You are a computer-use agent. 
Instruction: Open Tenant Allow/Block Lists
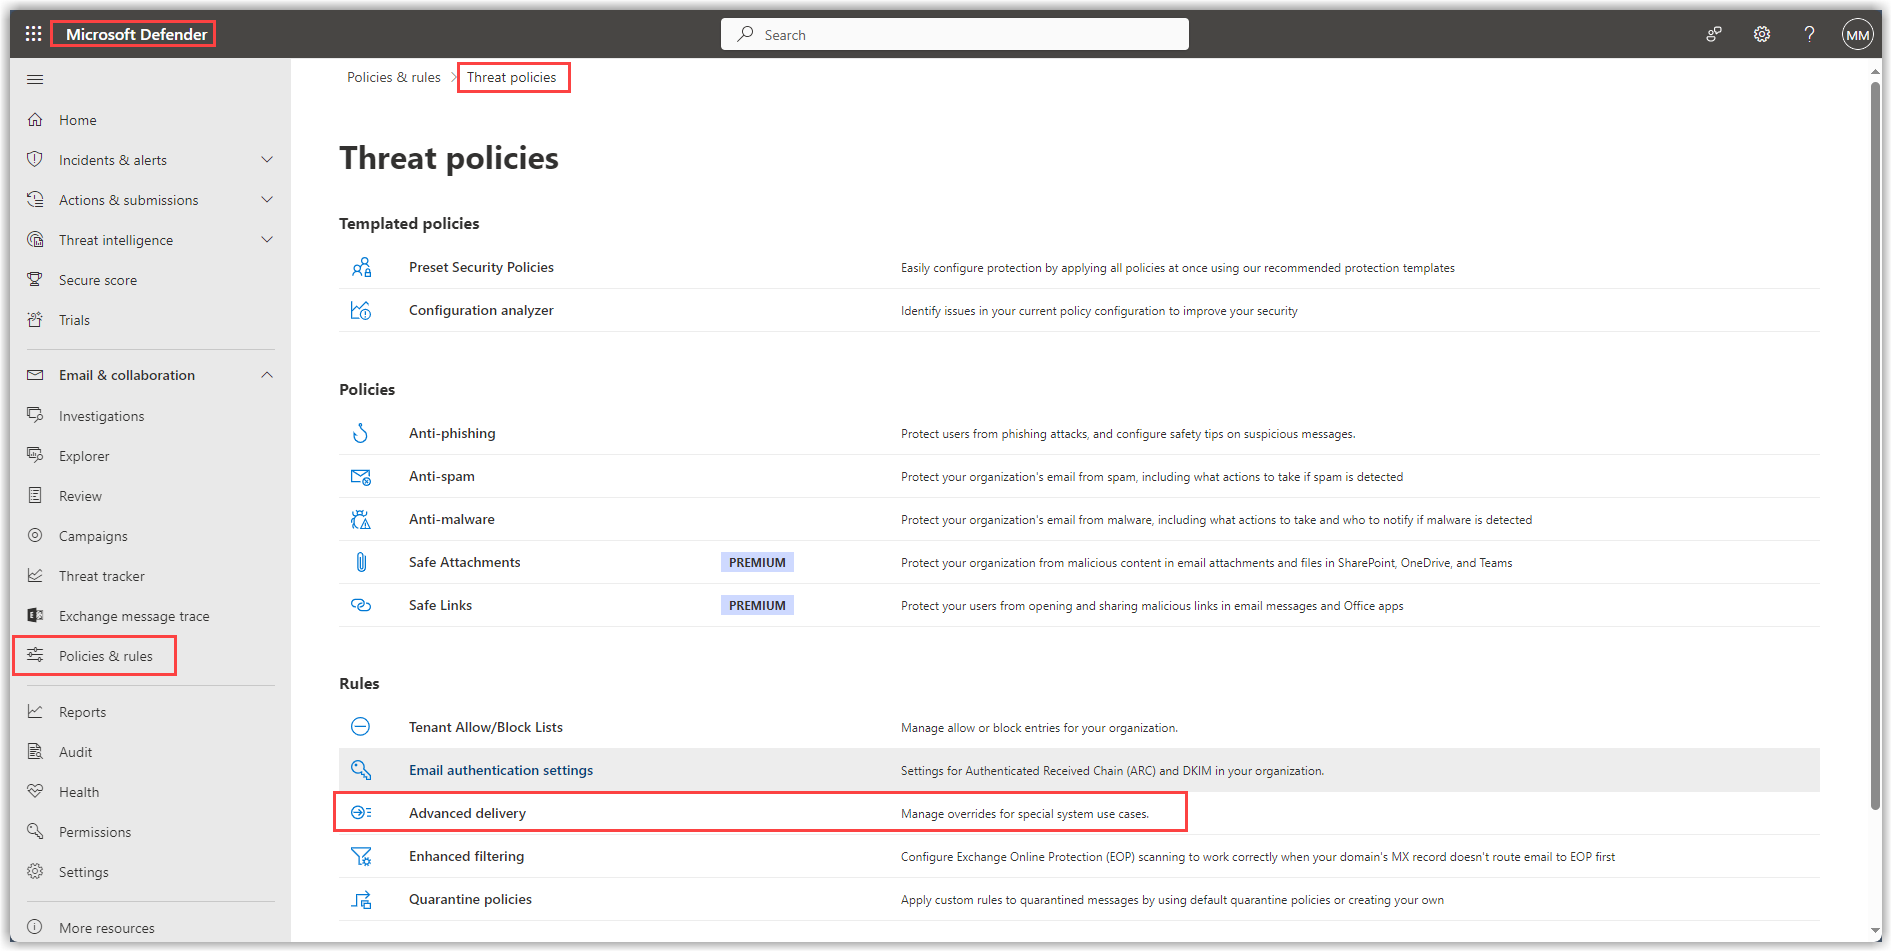click(486, 727)
